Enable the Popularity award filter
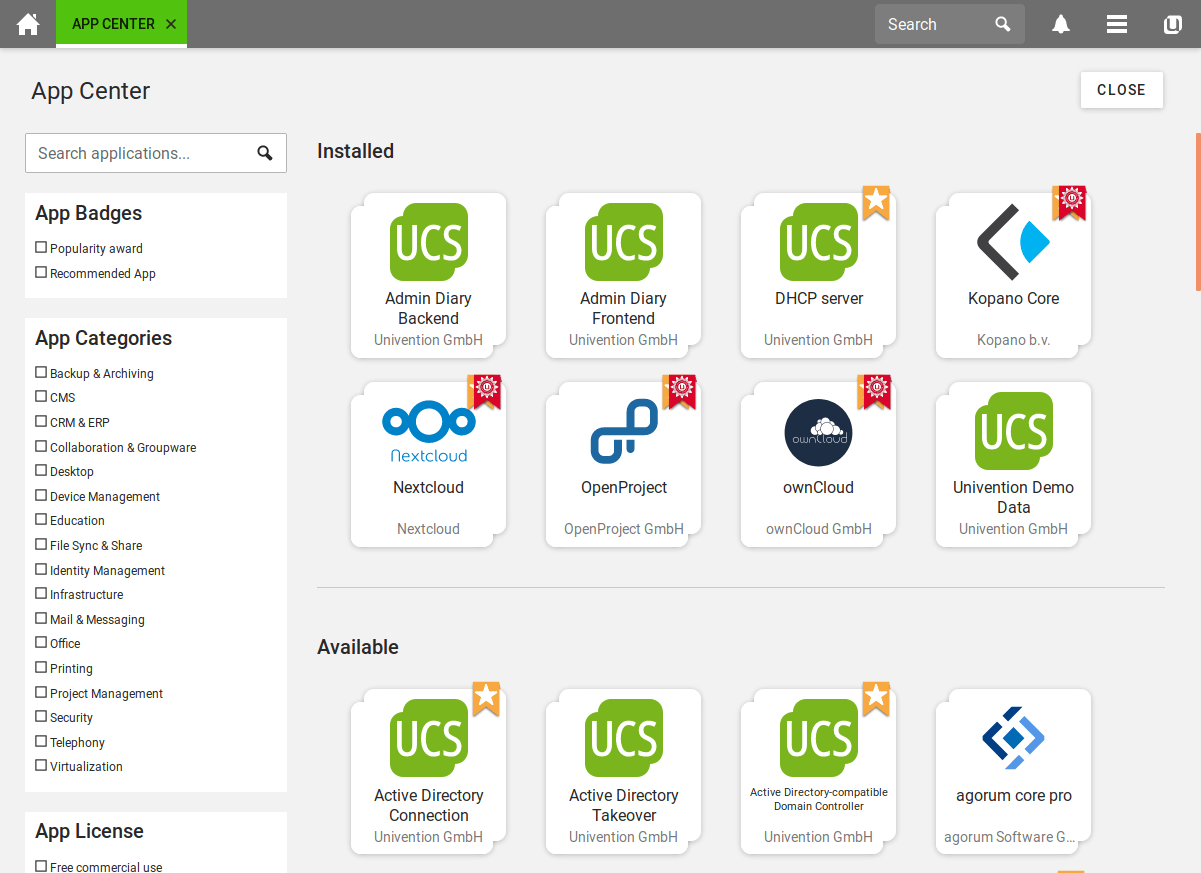 (41, 247)
